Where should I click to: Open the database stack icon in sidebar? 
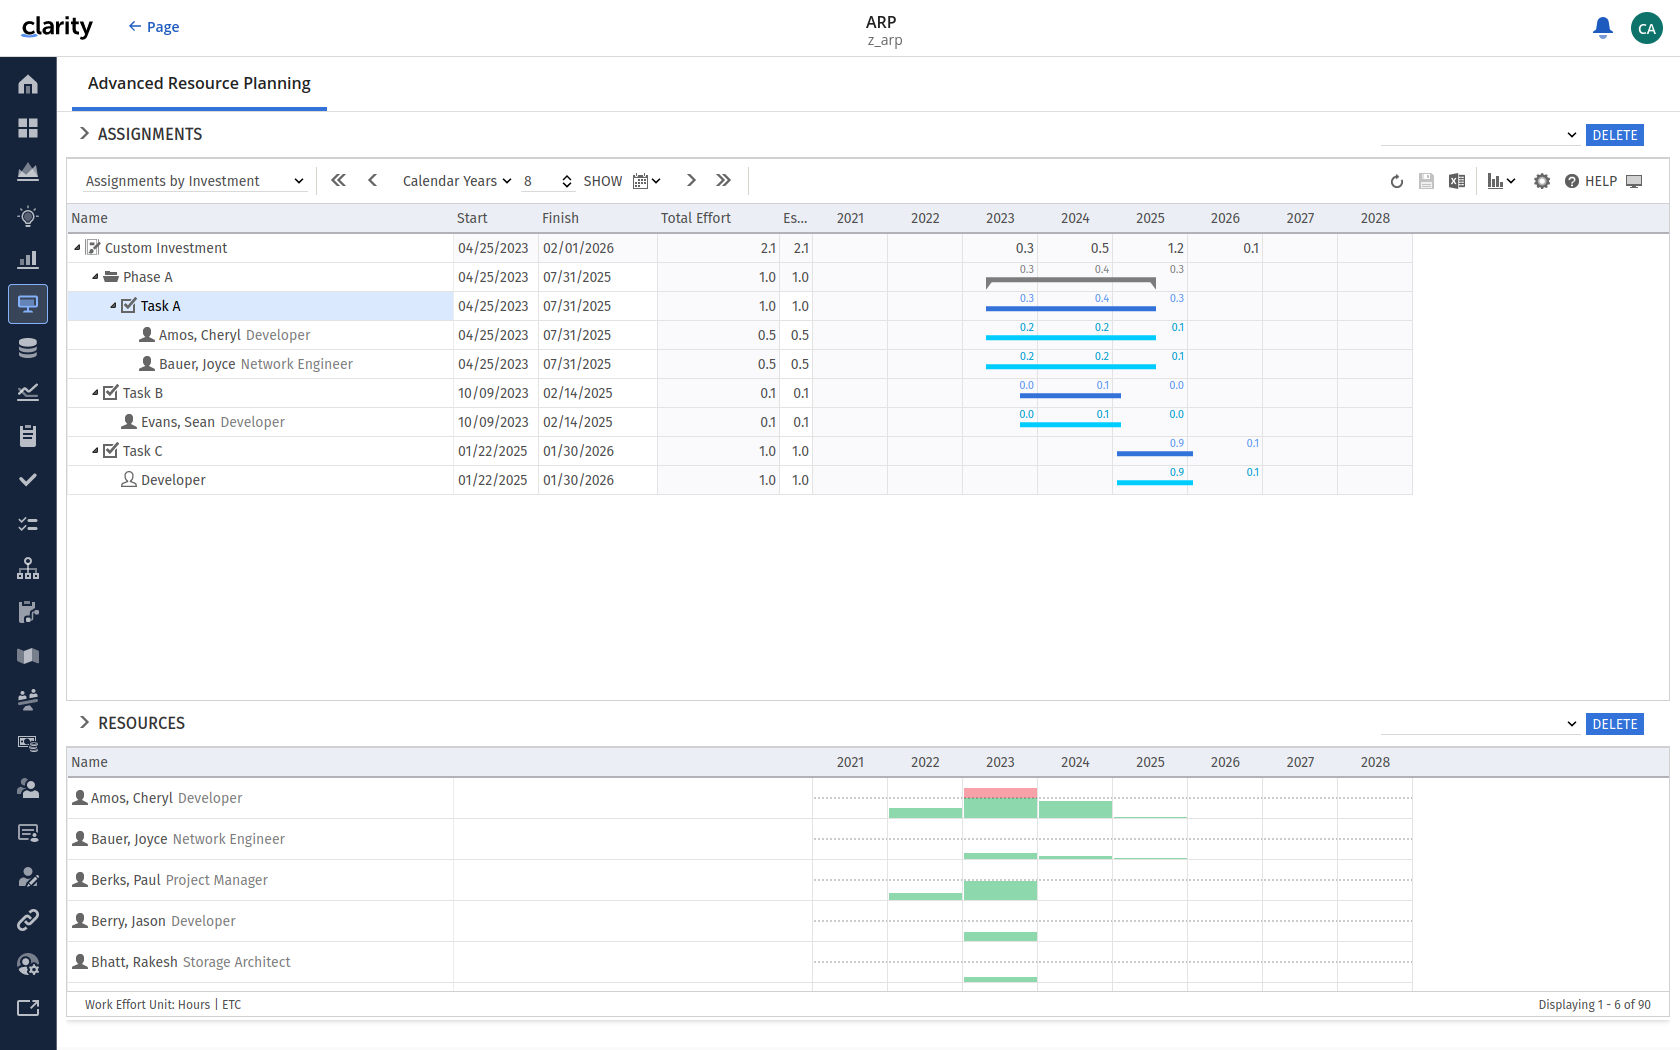pyautogui.click(x=28, y=348)
